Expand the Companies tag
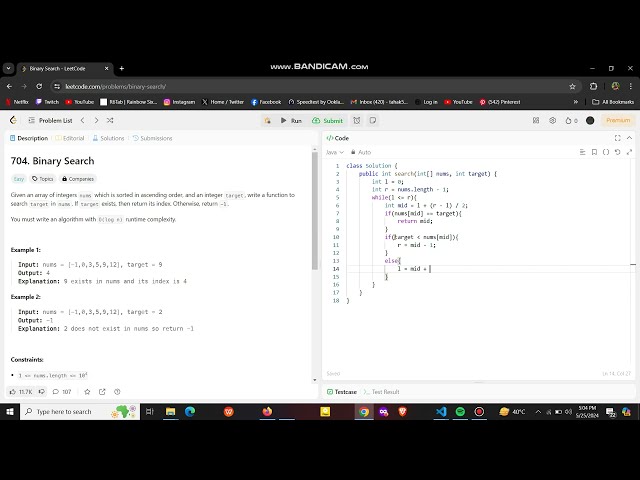640x480 pixels. [x=78, y=179]
